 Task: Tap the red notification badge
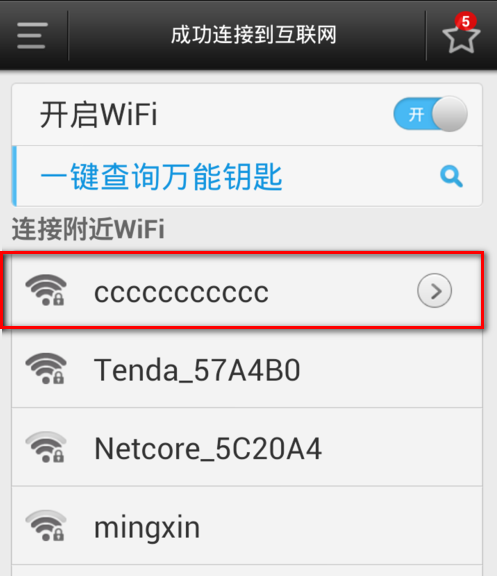coord(466,22)
